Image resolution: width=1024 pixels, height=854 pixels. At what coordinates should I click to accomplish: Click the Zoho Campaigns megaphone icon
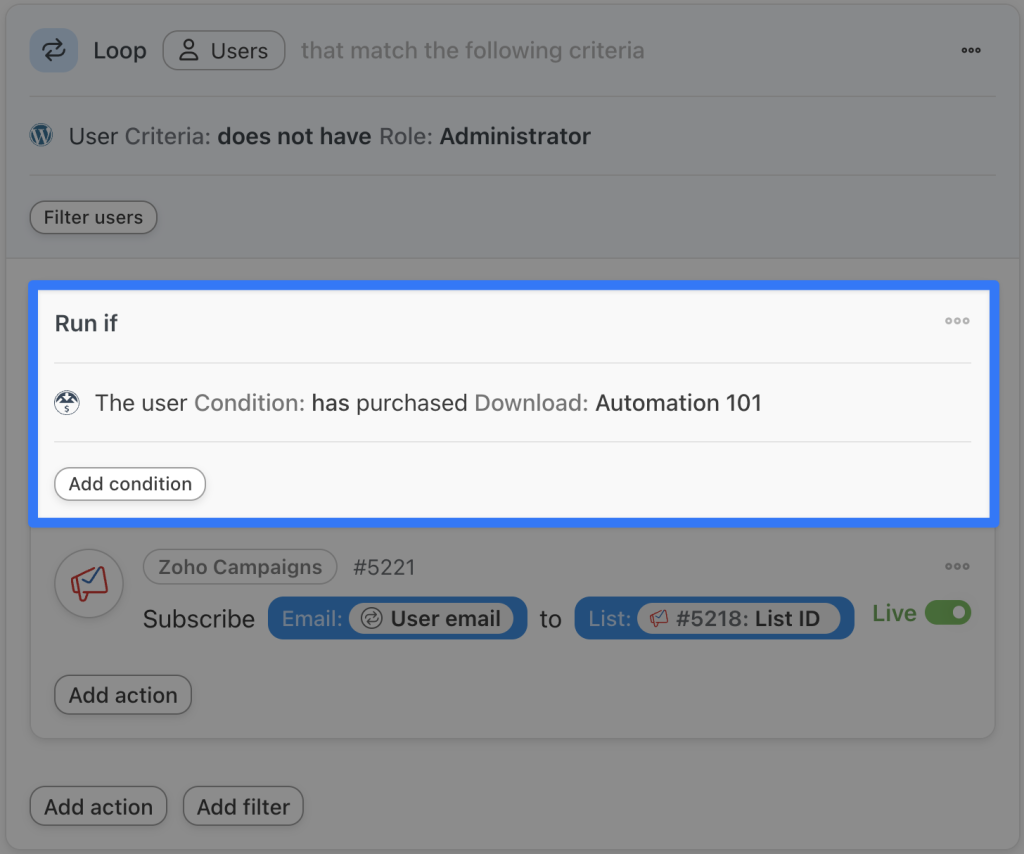(x=89, y=583)
